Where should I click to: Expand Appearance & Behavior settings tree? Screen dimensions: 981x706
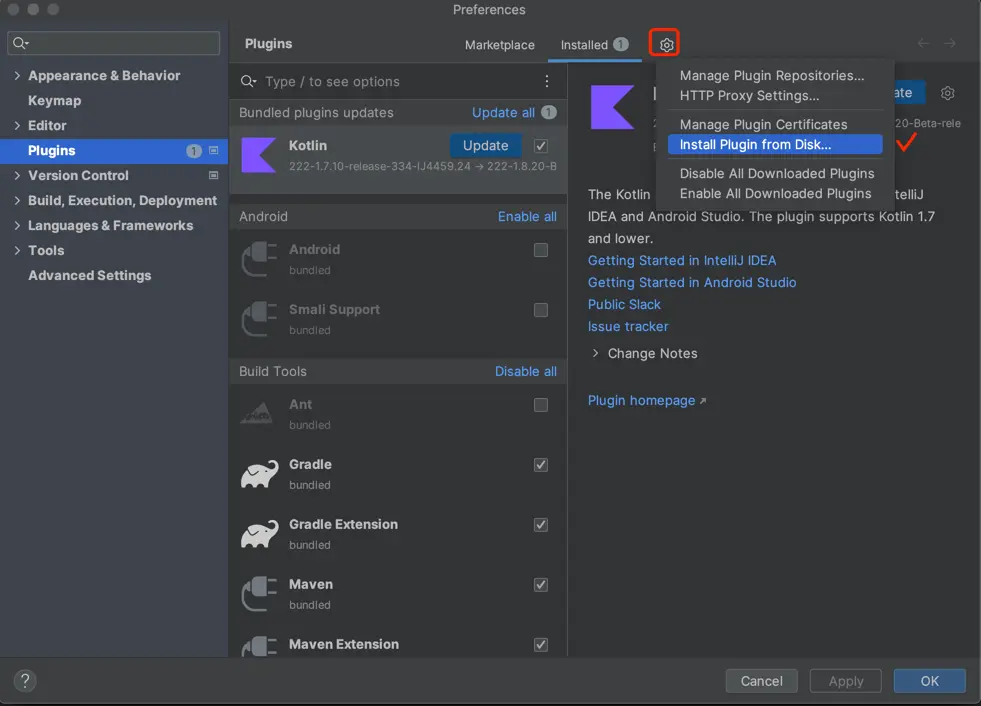[x=17, y=76]
